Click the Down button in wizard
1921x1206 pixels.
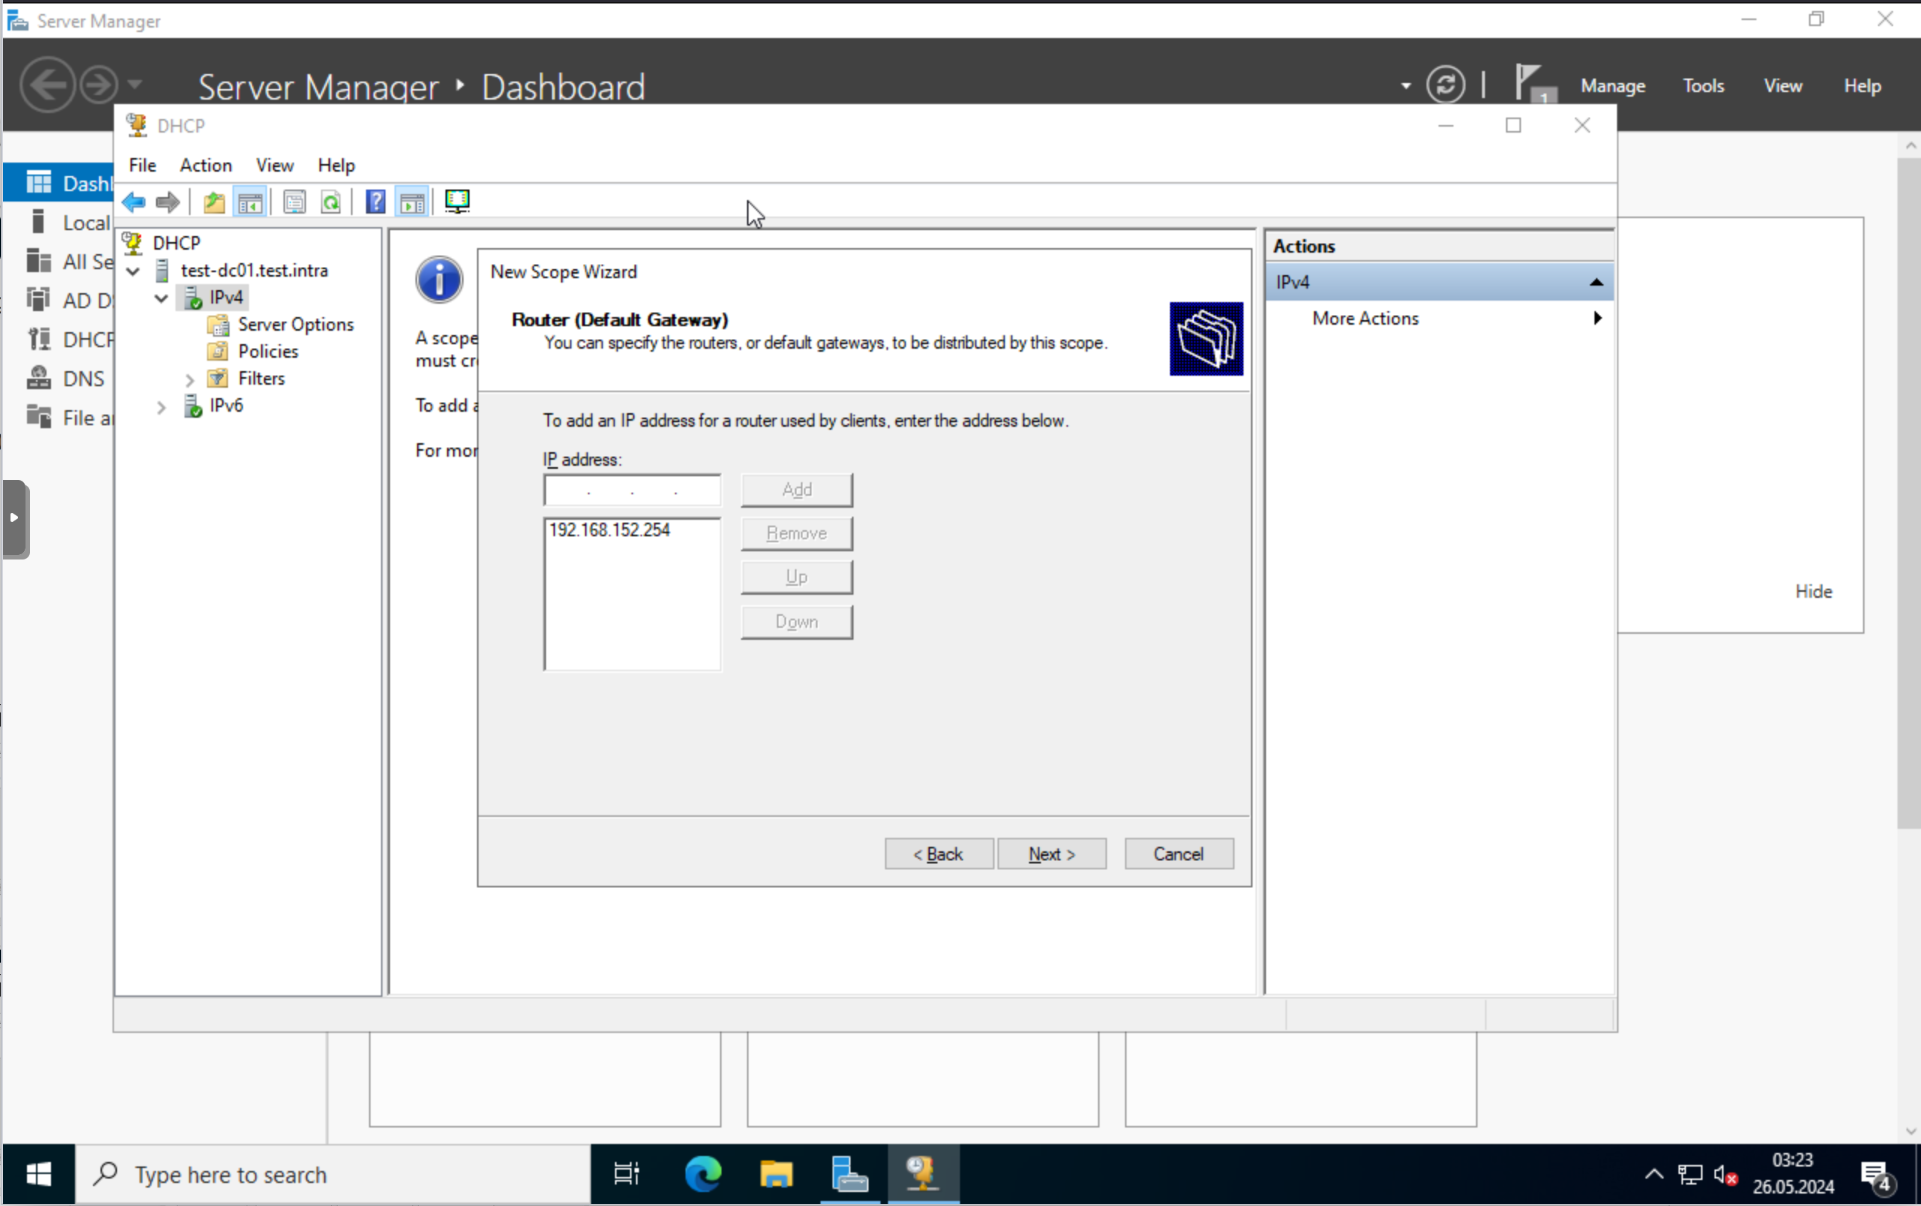[797, 622]
